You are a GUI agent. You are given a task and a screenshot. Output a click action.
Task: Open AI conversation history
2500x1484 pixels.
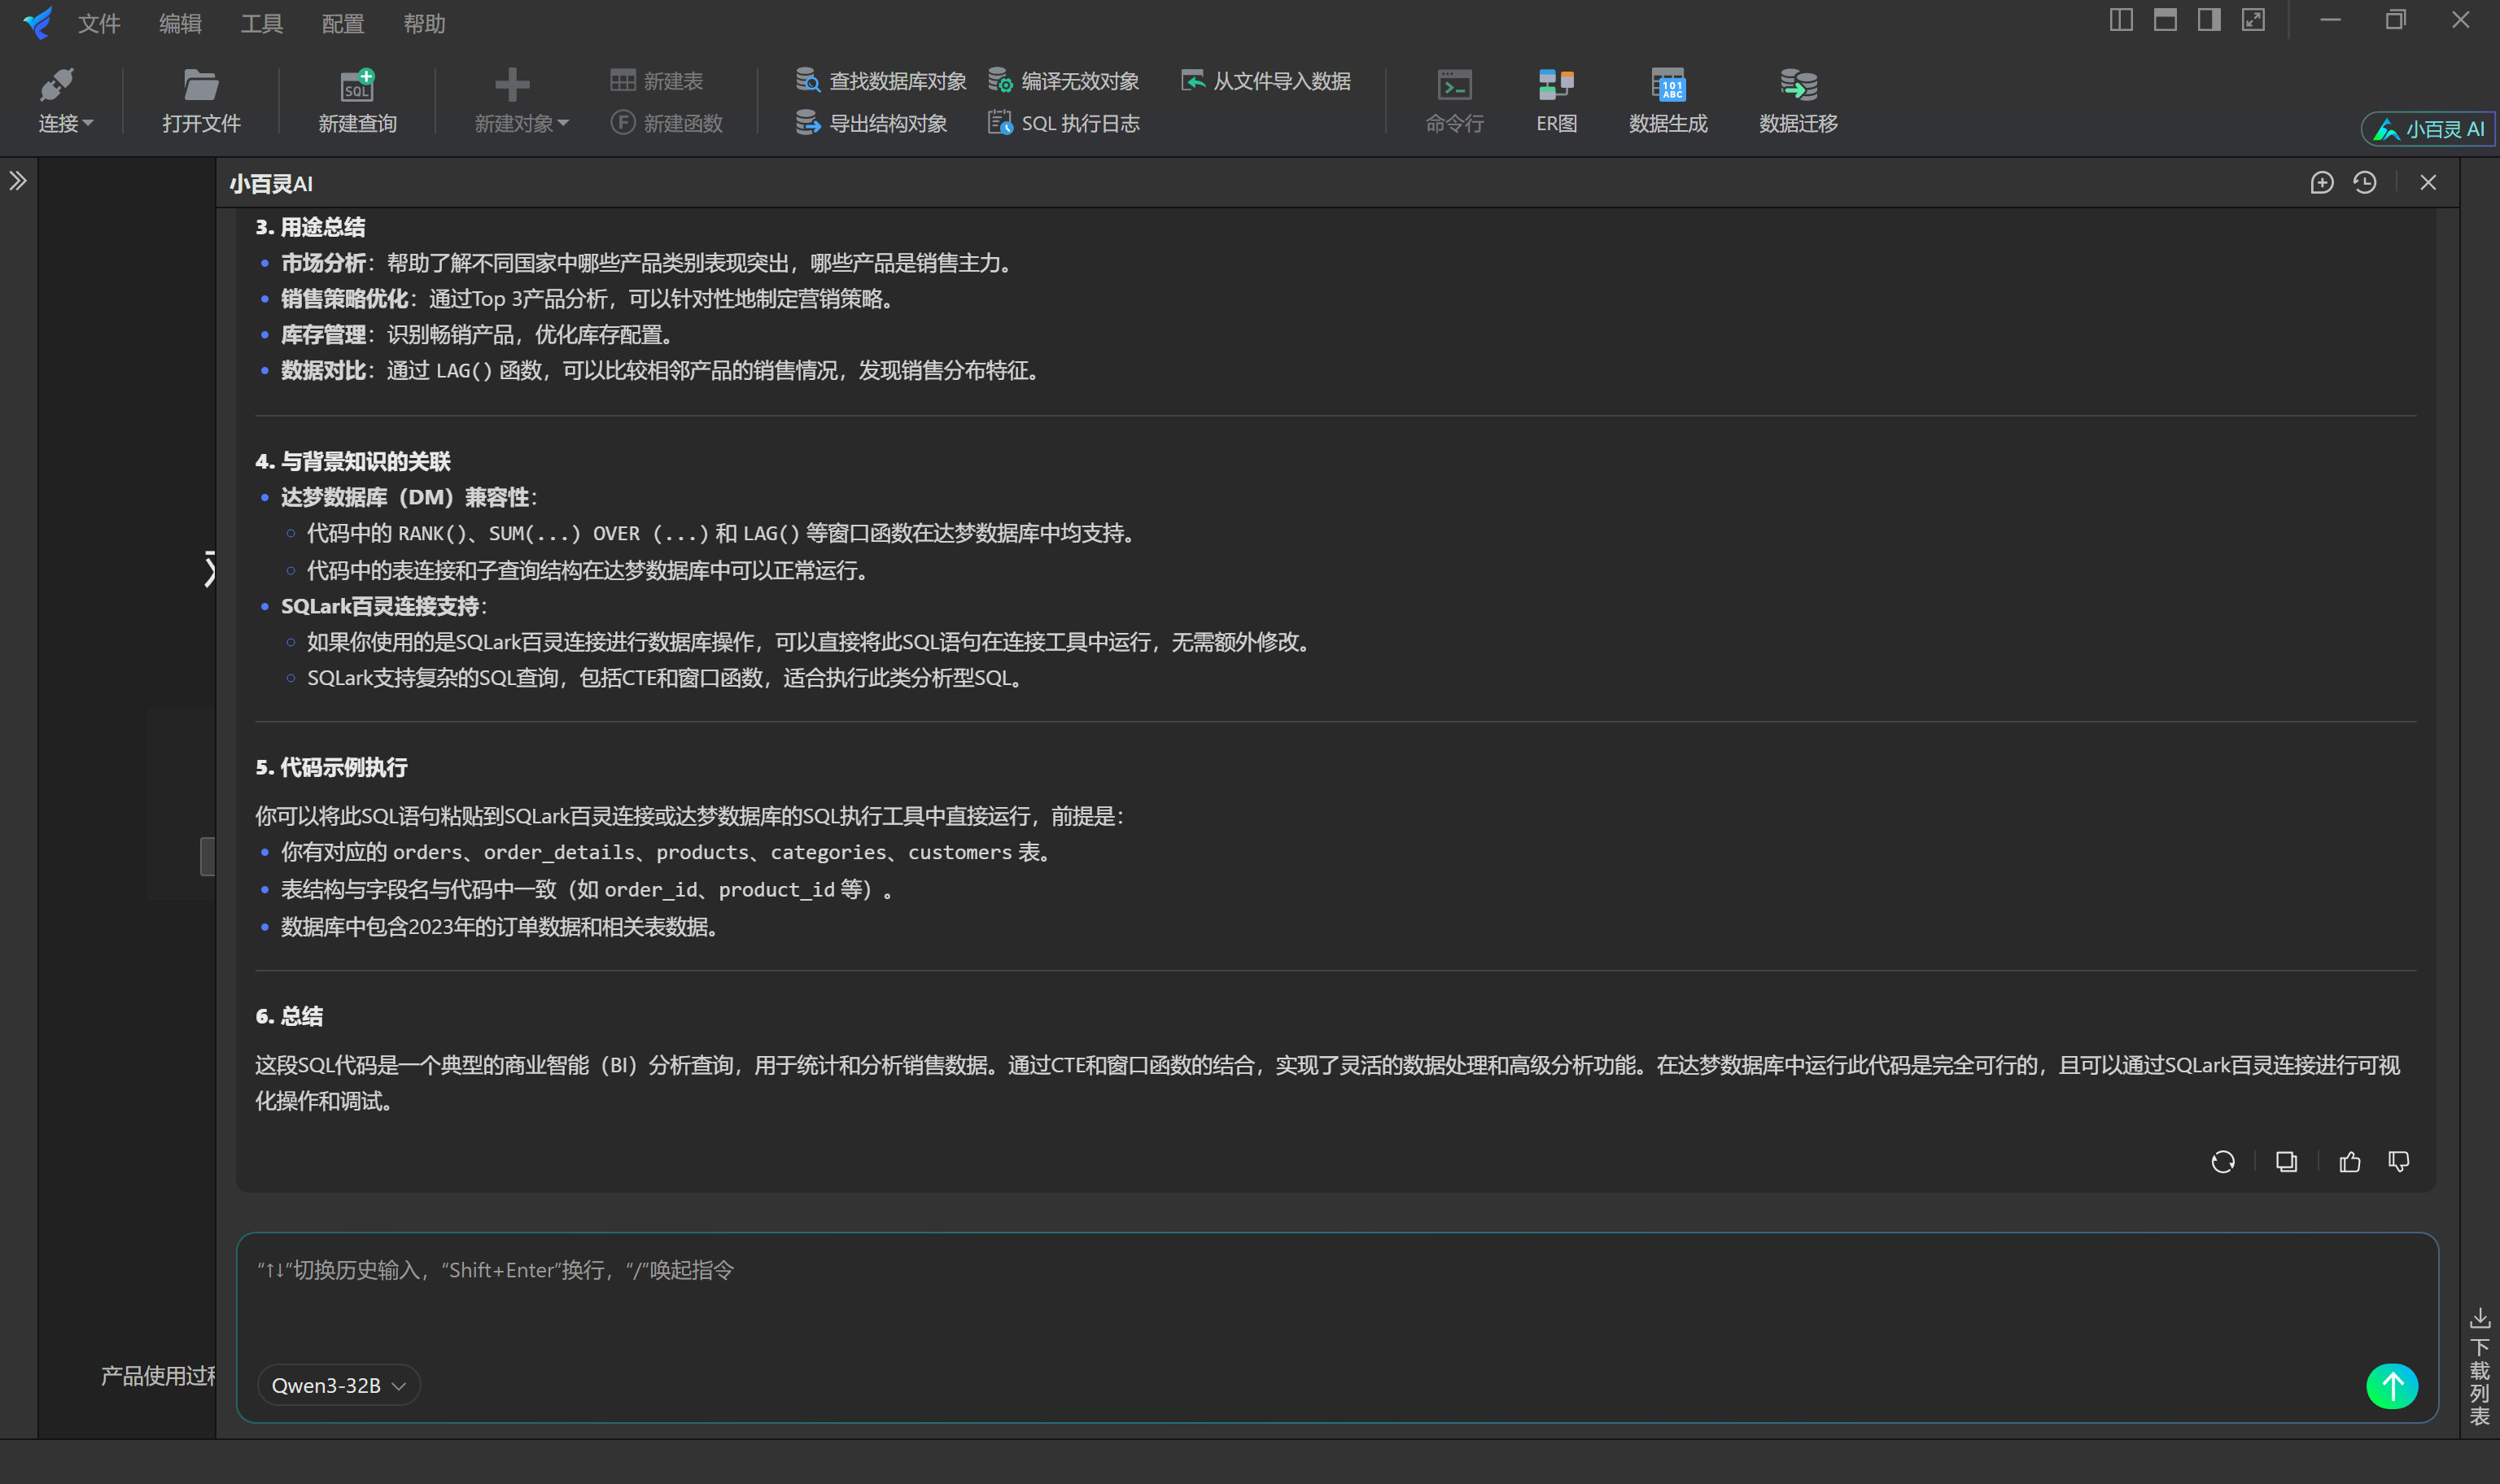click(x=2365, y=183)
